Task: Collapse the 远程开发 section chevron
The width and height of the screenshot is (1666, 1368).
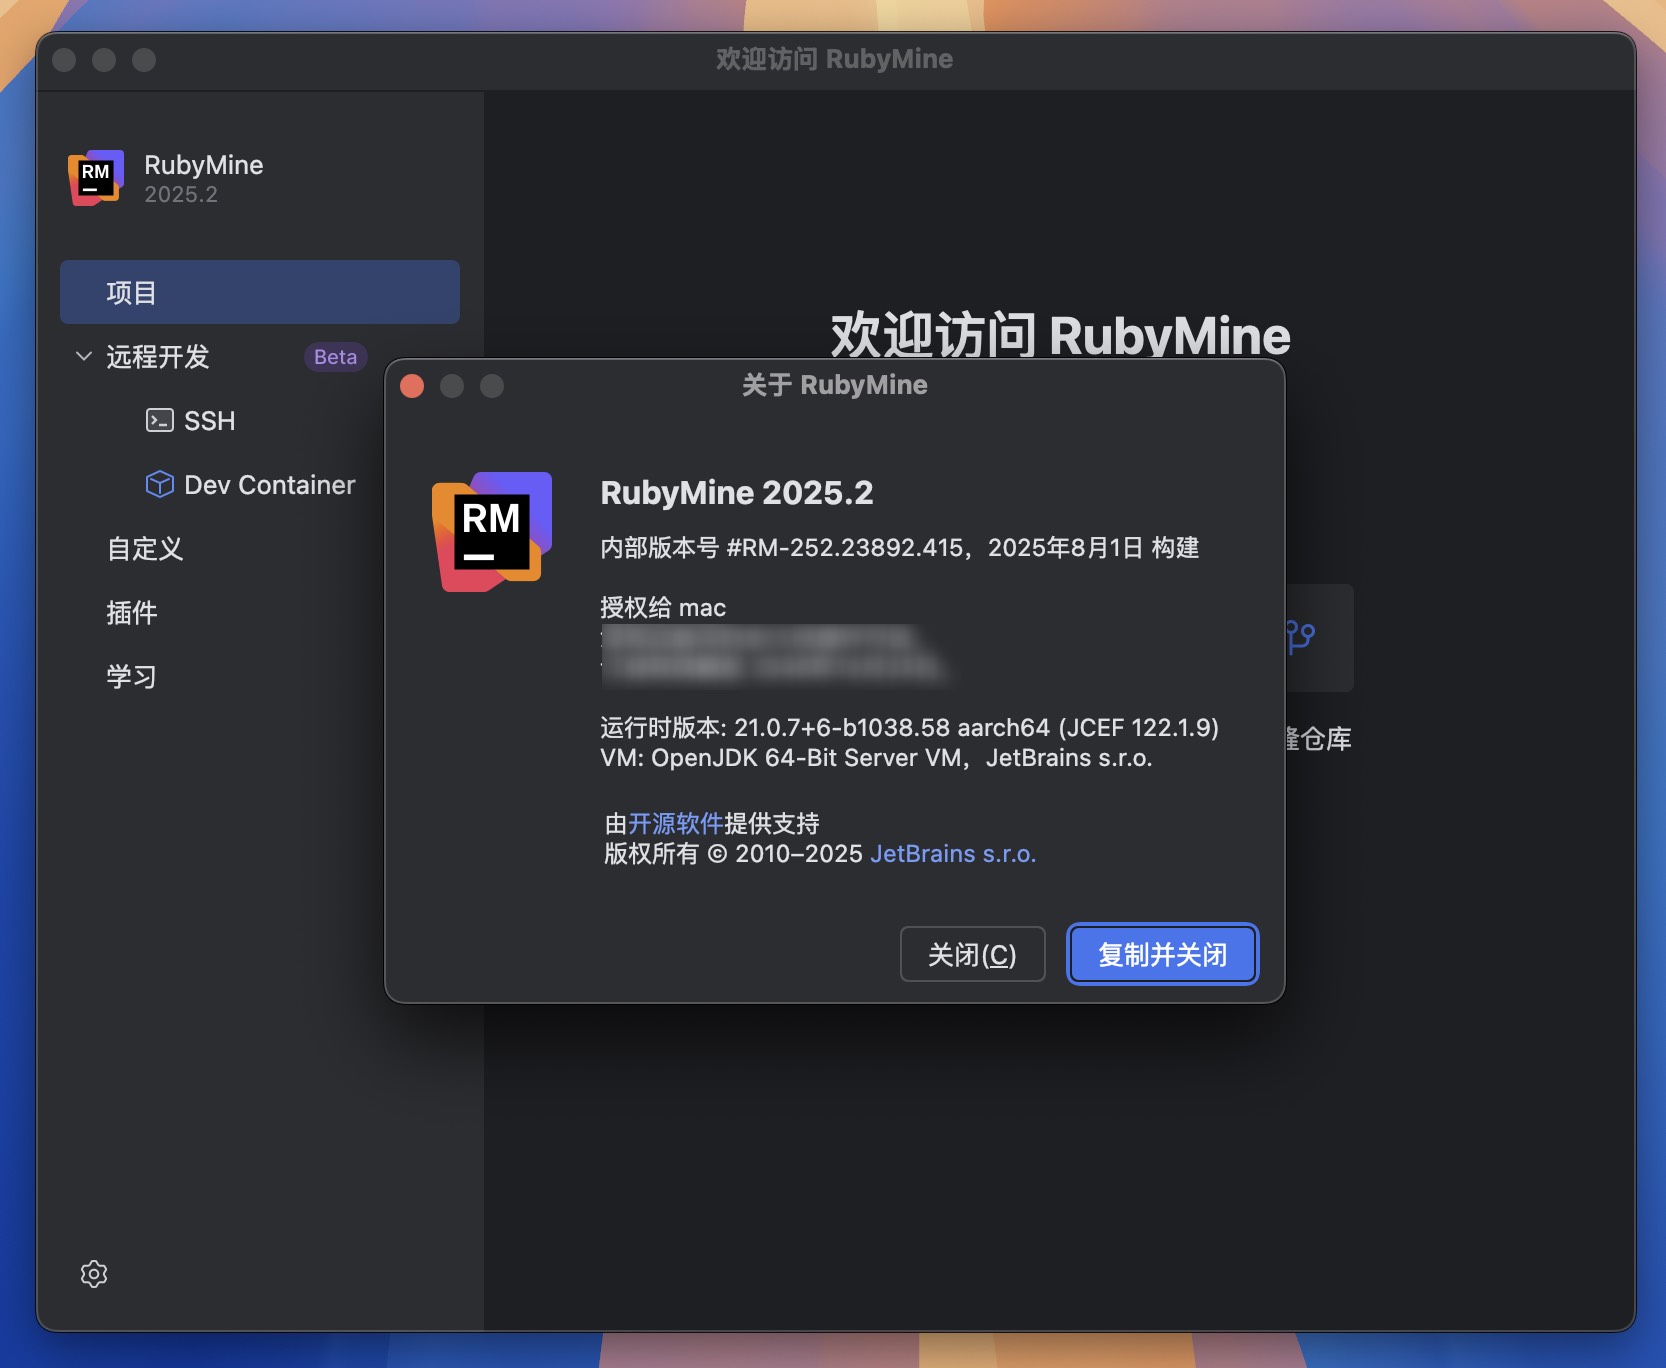Action: point(84,356)
